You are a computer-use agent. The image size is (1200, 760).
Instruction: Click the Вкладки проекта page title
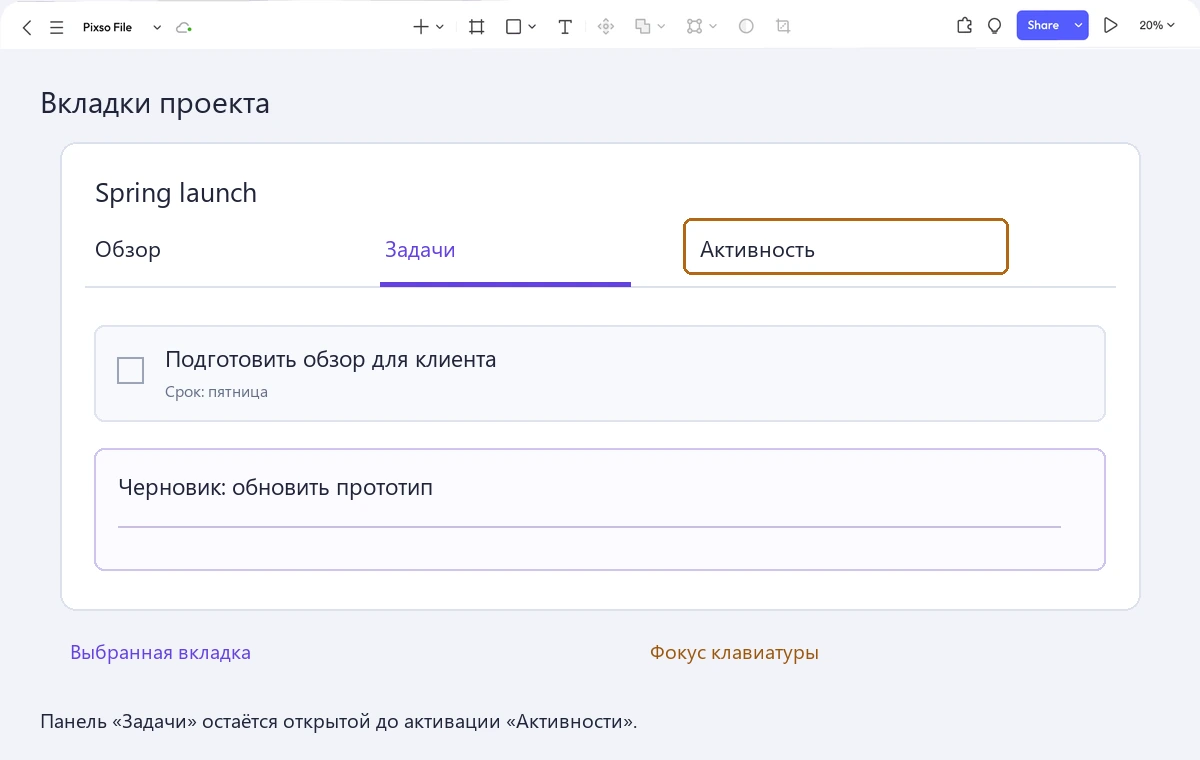(155, 103)
